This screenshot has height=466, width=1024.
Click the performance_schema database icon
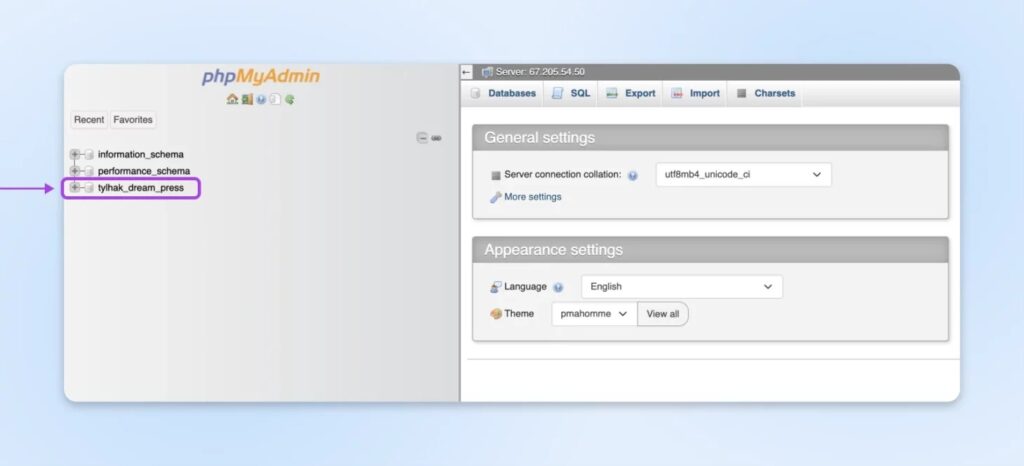pos(89,171)
